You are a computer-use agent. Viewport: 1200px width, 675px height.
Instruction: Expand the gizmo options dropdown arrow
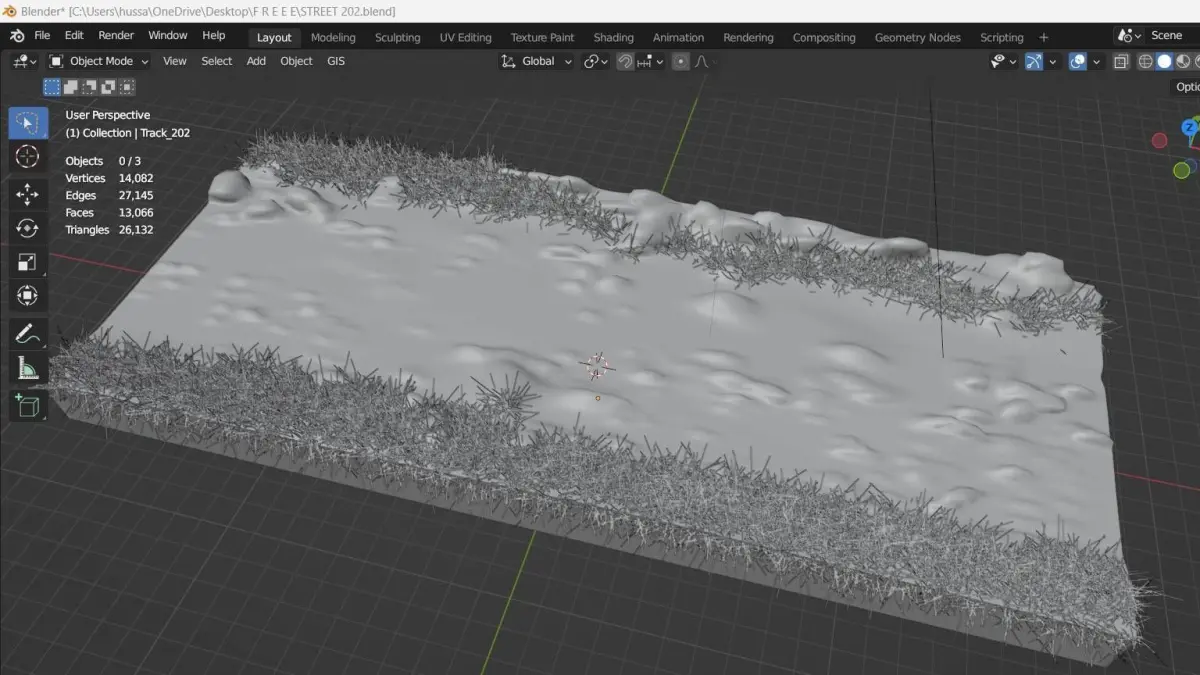point(1052,62)
